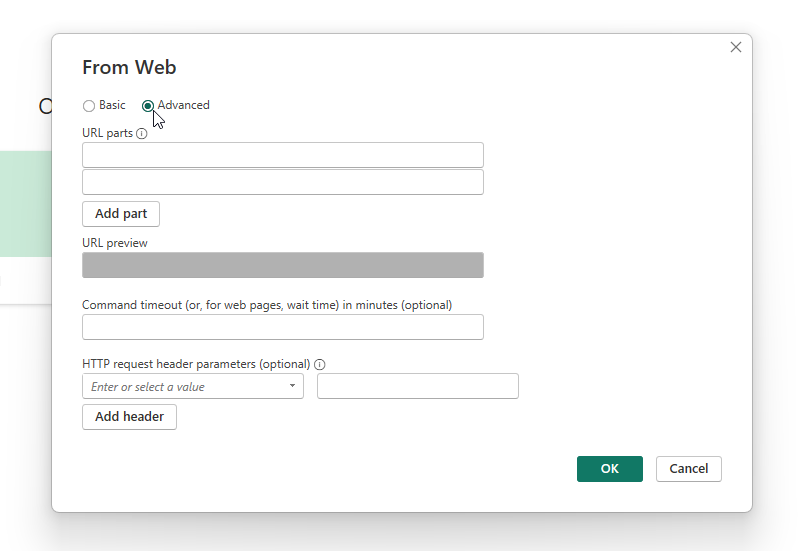Focus the Command timeout minutes field
This screenshot has width=802, height=551.
(282, 327)
